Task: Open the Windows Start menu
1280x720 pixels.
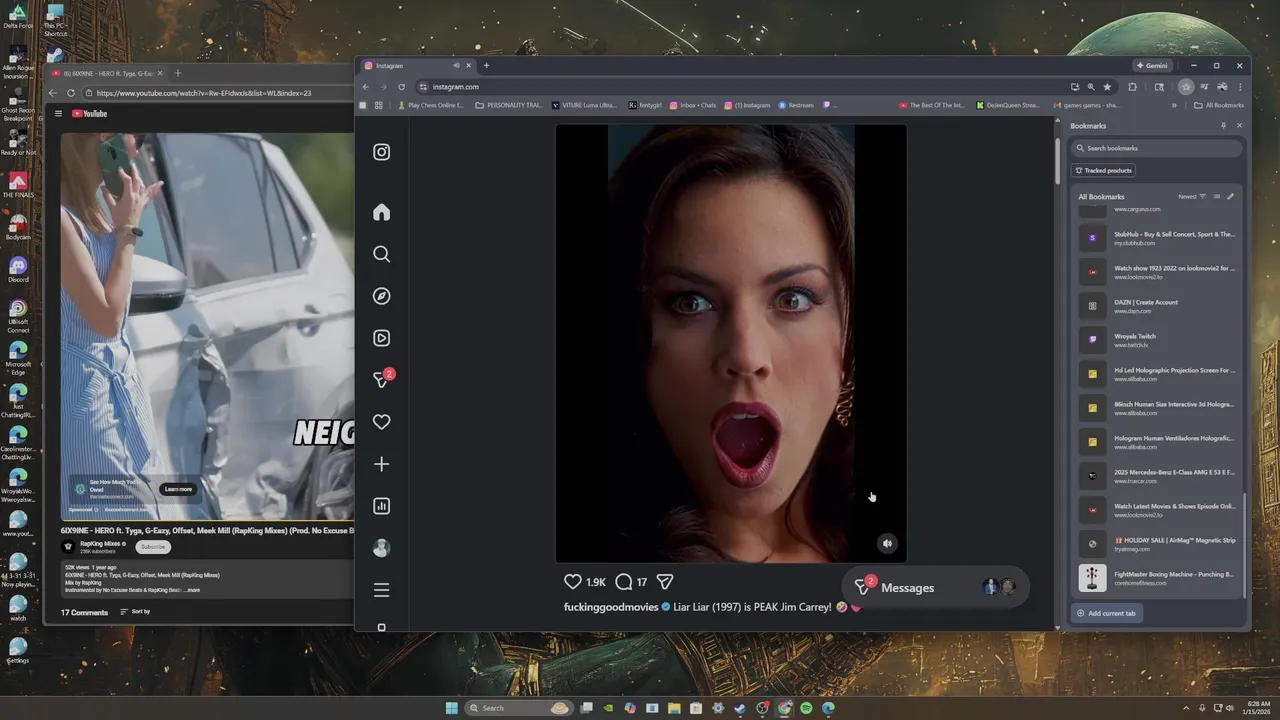Action: click(452, 708)
